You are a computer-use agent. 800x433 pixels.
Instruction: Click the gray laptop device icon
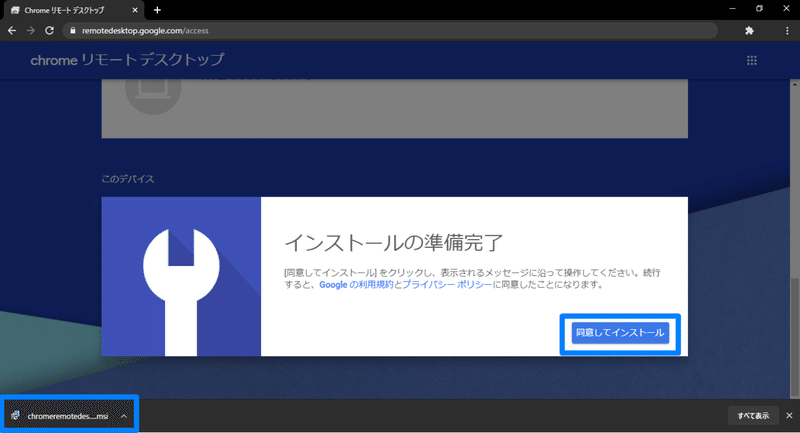(x=153, y=91)
